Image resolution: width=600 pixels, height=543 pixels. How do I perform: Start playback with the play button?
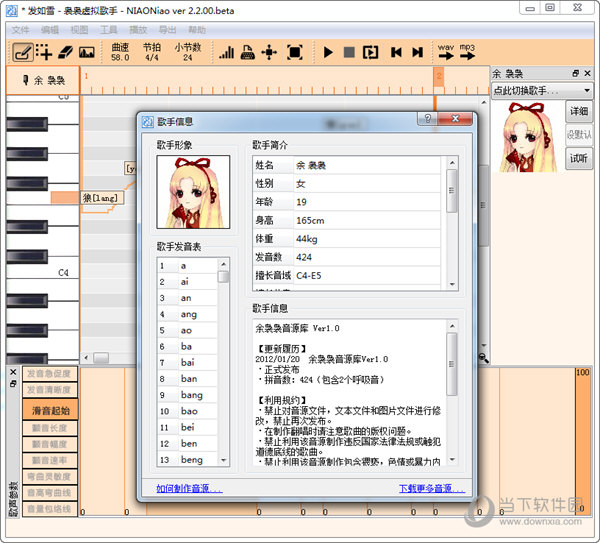(328, 52)
